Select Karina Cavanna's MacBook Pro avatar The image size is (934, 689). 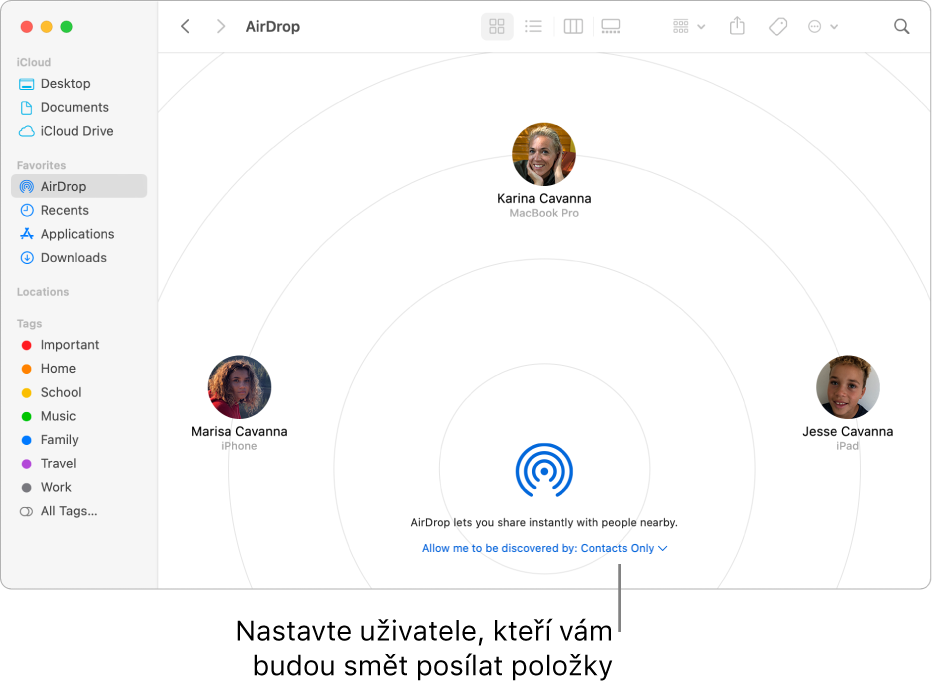[x=544, y=154]
